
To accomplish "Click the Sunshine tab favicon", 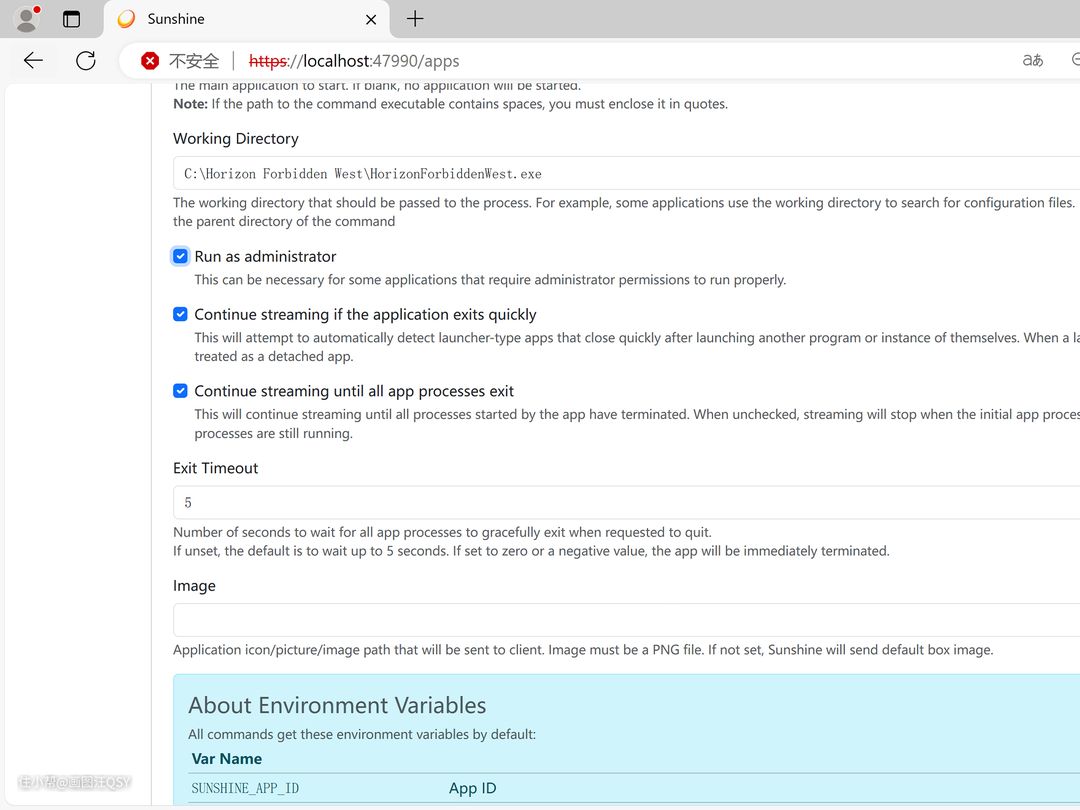I will 126,19.
